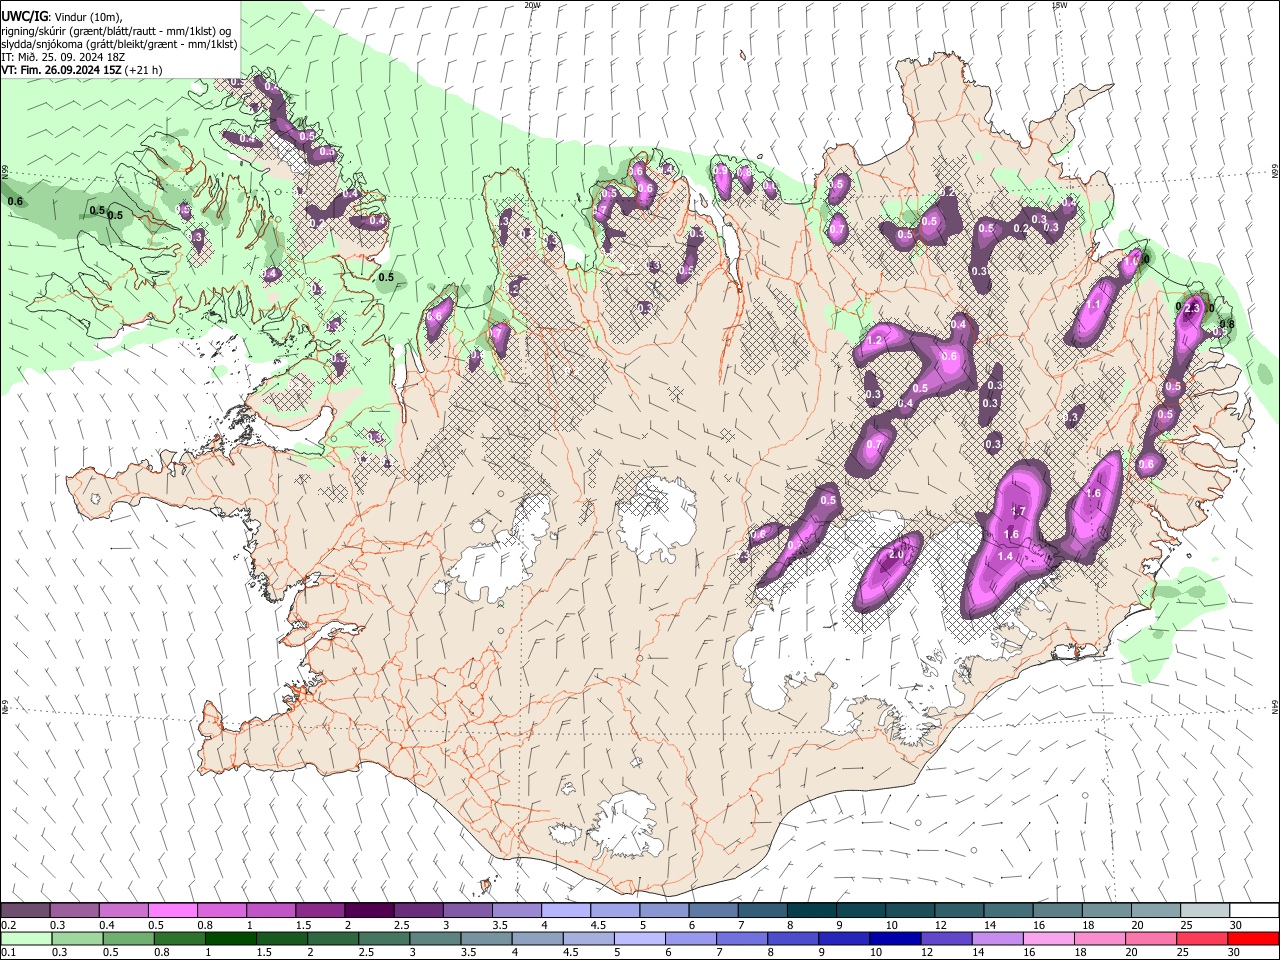Click the 'rigning/skúrir (grænt/blátt/rautt' header line

[x=116, y=31]
